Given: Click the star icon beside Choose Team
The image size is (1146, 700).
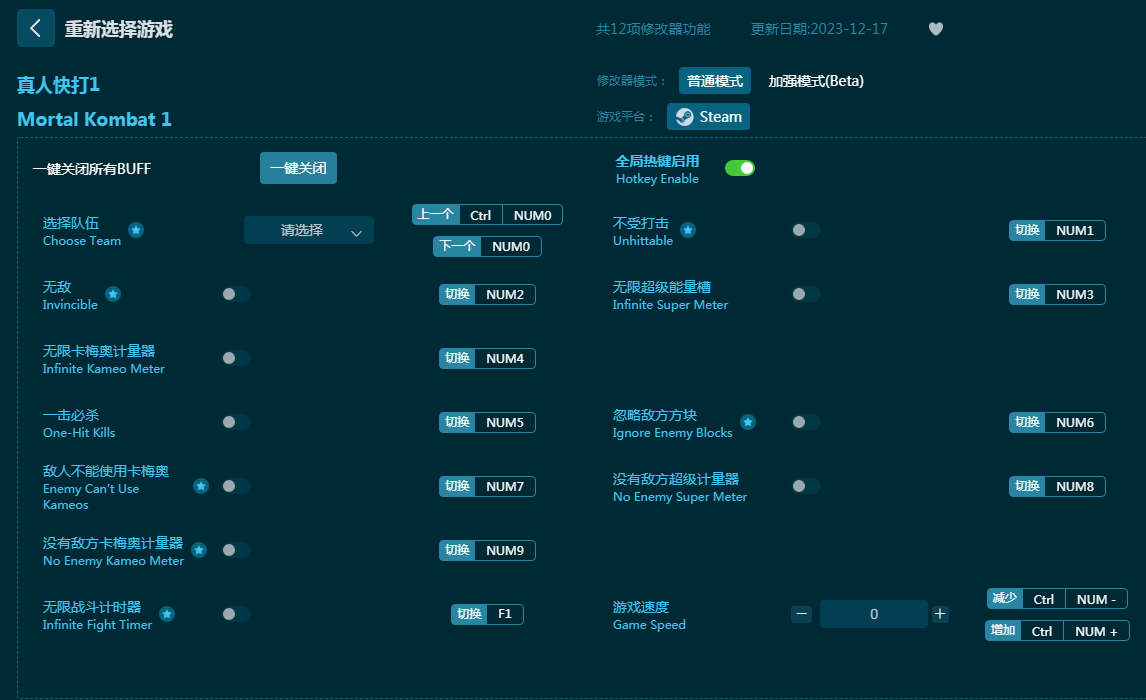Looking at the screenshot, I should 136,230.
